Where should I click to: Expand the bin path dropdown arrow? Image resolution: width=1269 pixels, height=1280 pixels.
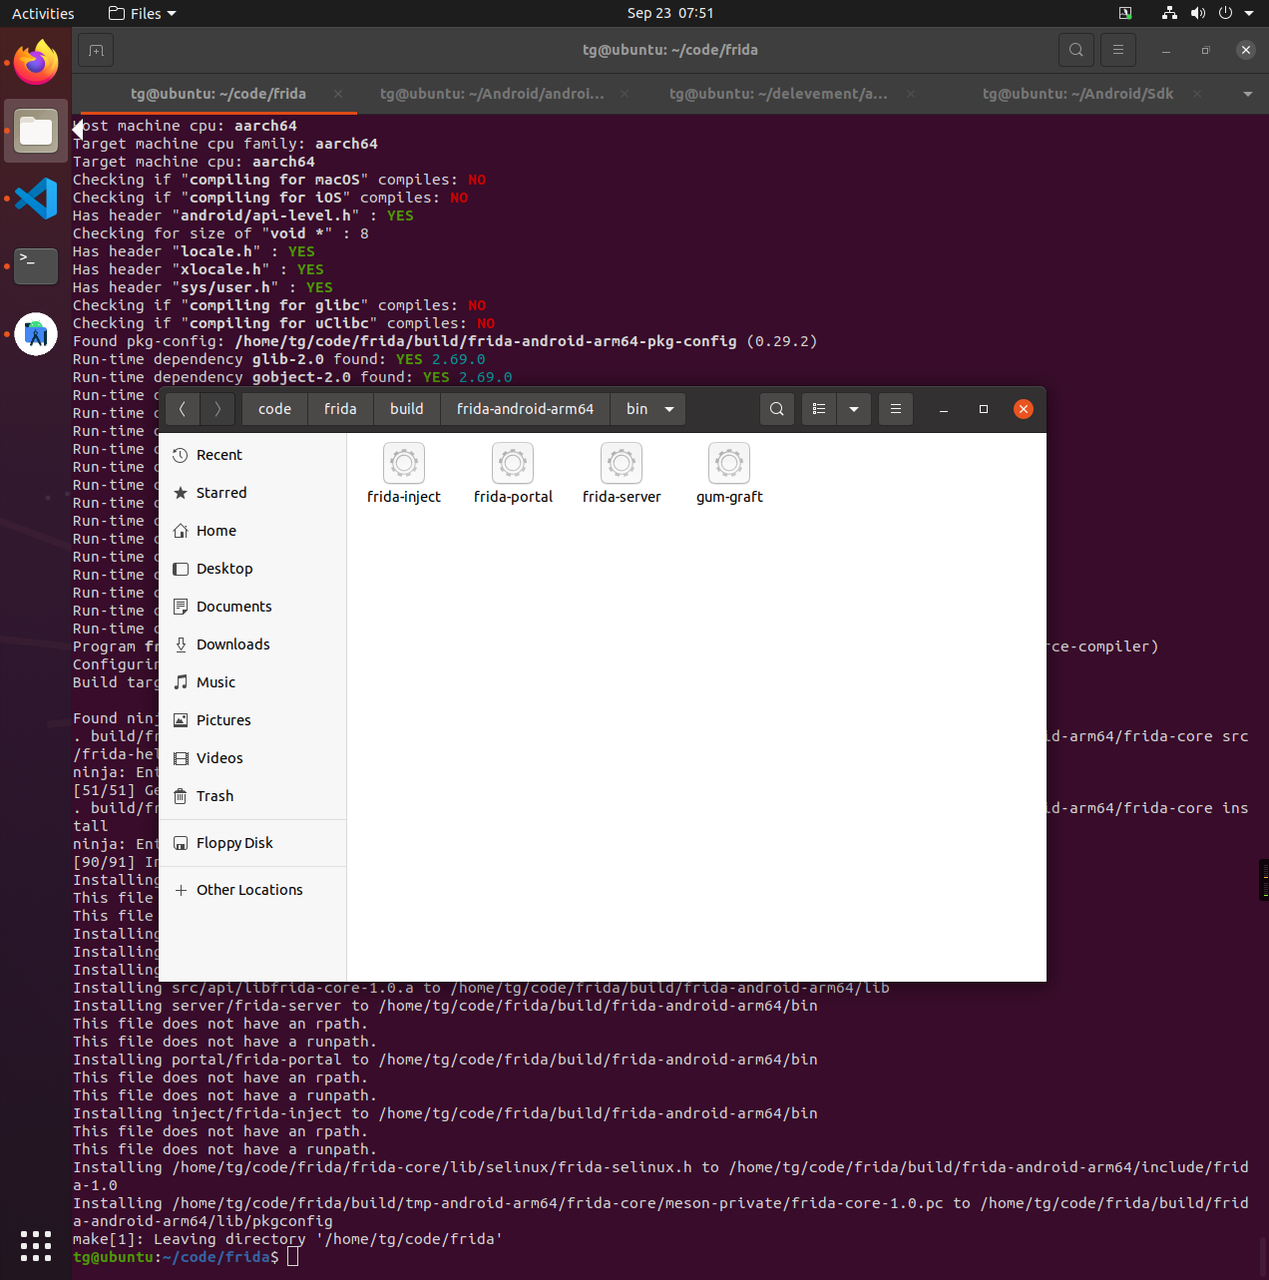point(669,409)
